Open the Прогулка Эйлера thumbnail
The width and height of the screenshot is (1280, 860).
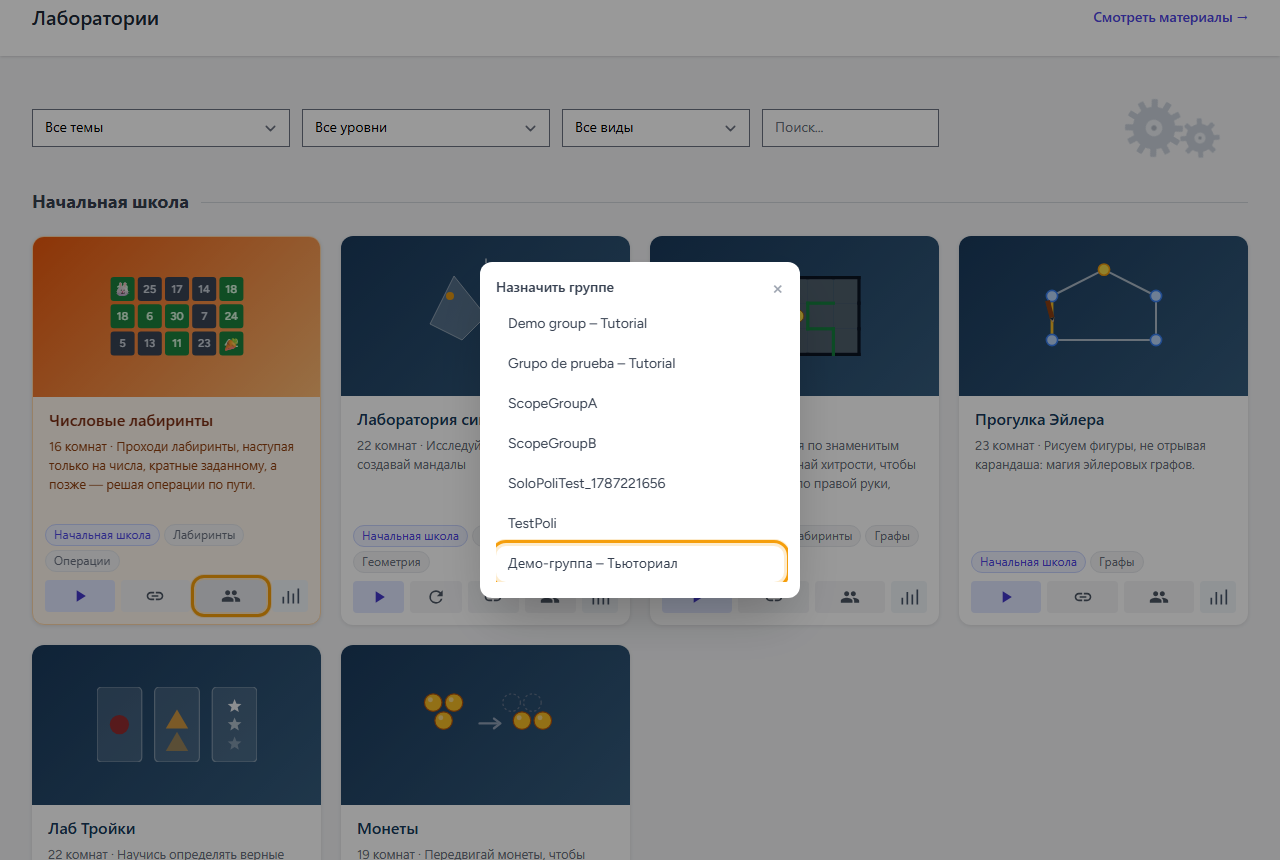1103,316
